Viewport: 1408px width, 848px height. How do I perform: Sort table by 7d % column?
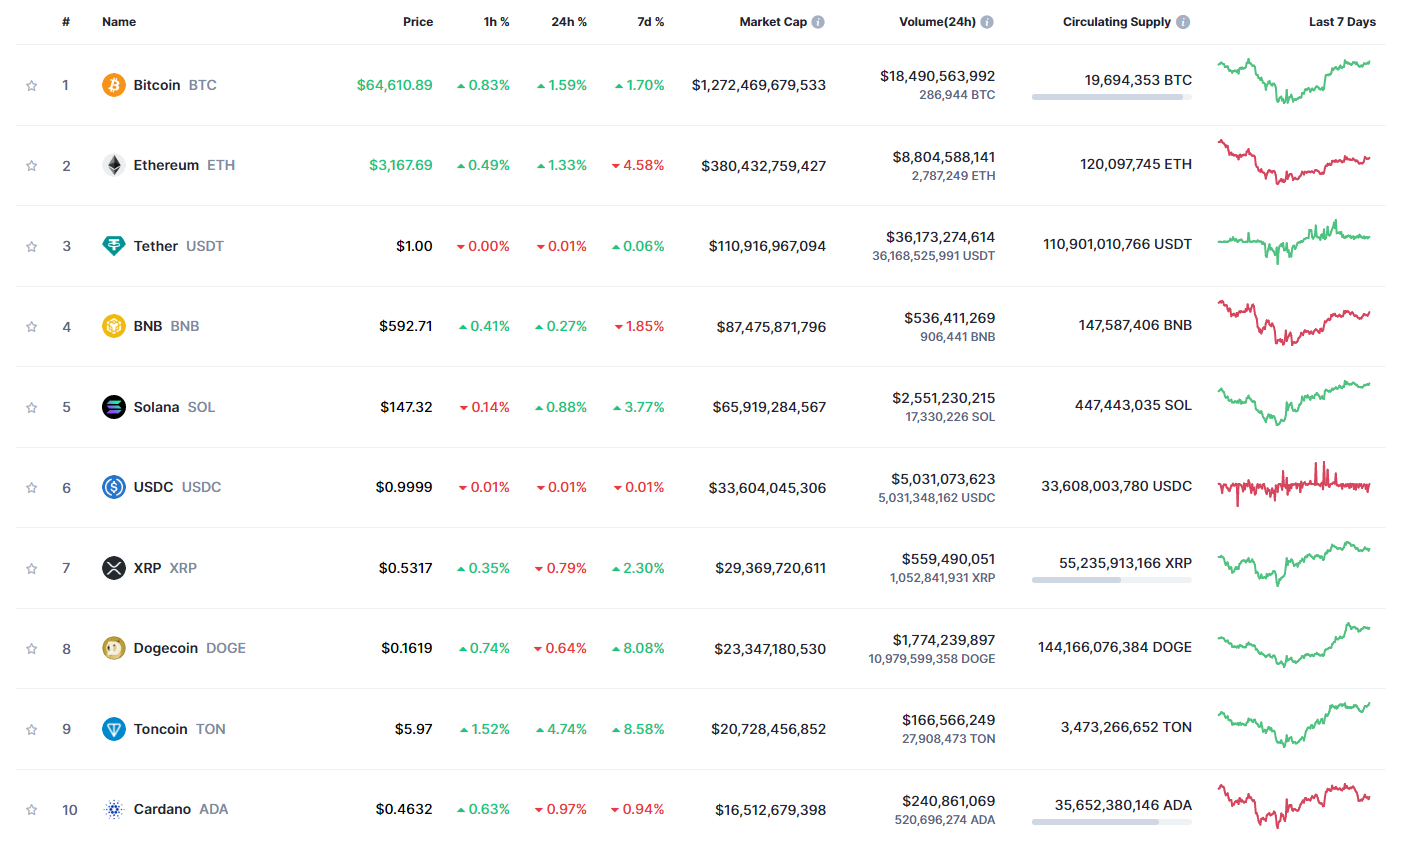pos(651,22)
